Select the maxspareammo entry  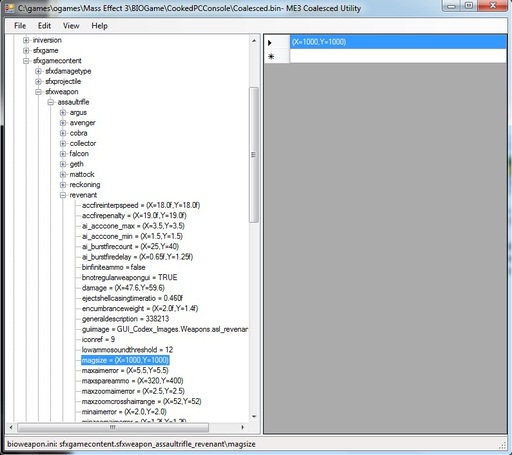133,381
